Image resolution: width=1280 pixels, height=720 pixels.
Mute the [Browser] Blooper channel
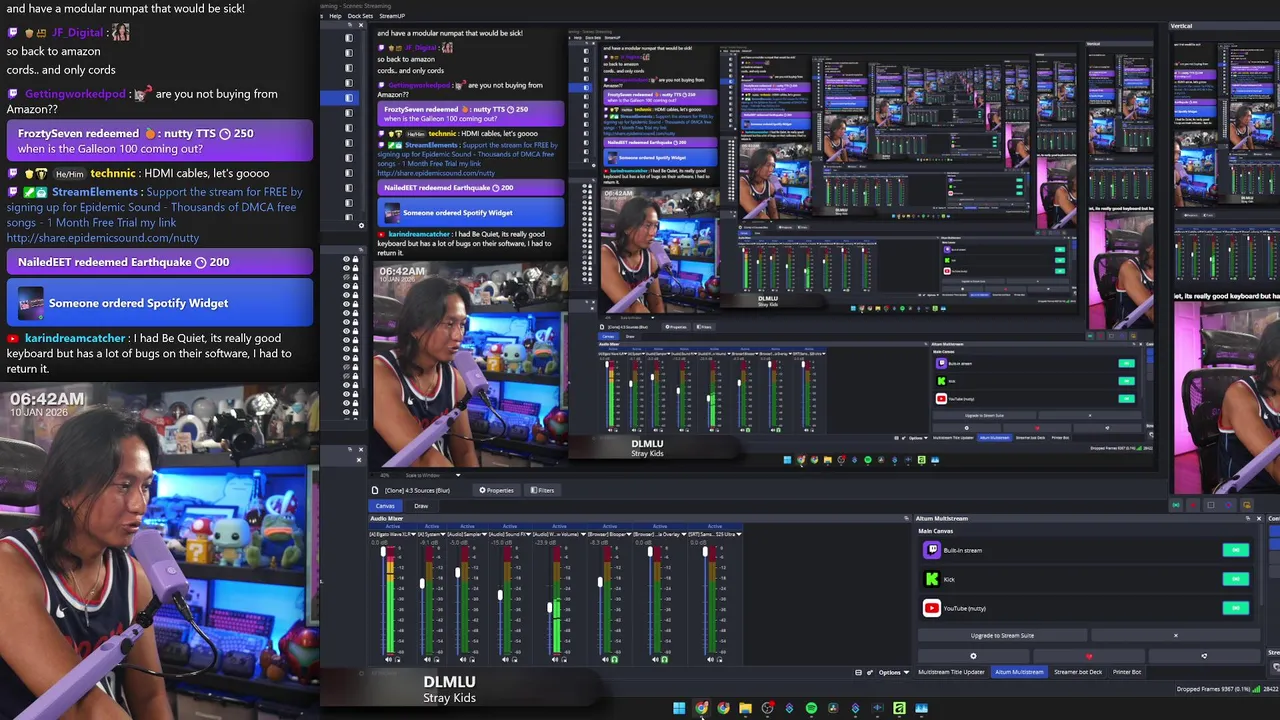pos(605,659)
